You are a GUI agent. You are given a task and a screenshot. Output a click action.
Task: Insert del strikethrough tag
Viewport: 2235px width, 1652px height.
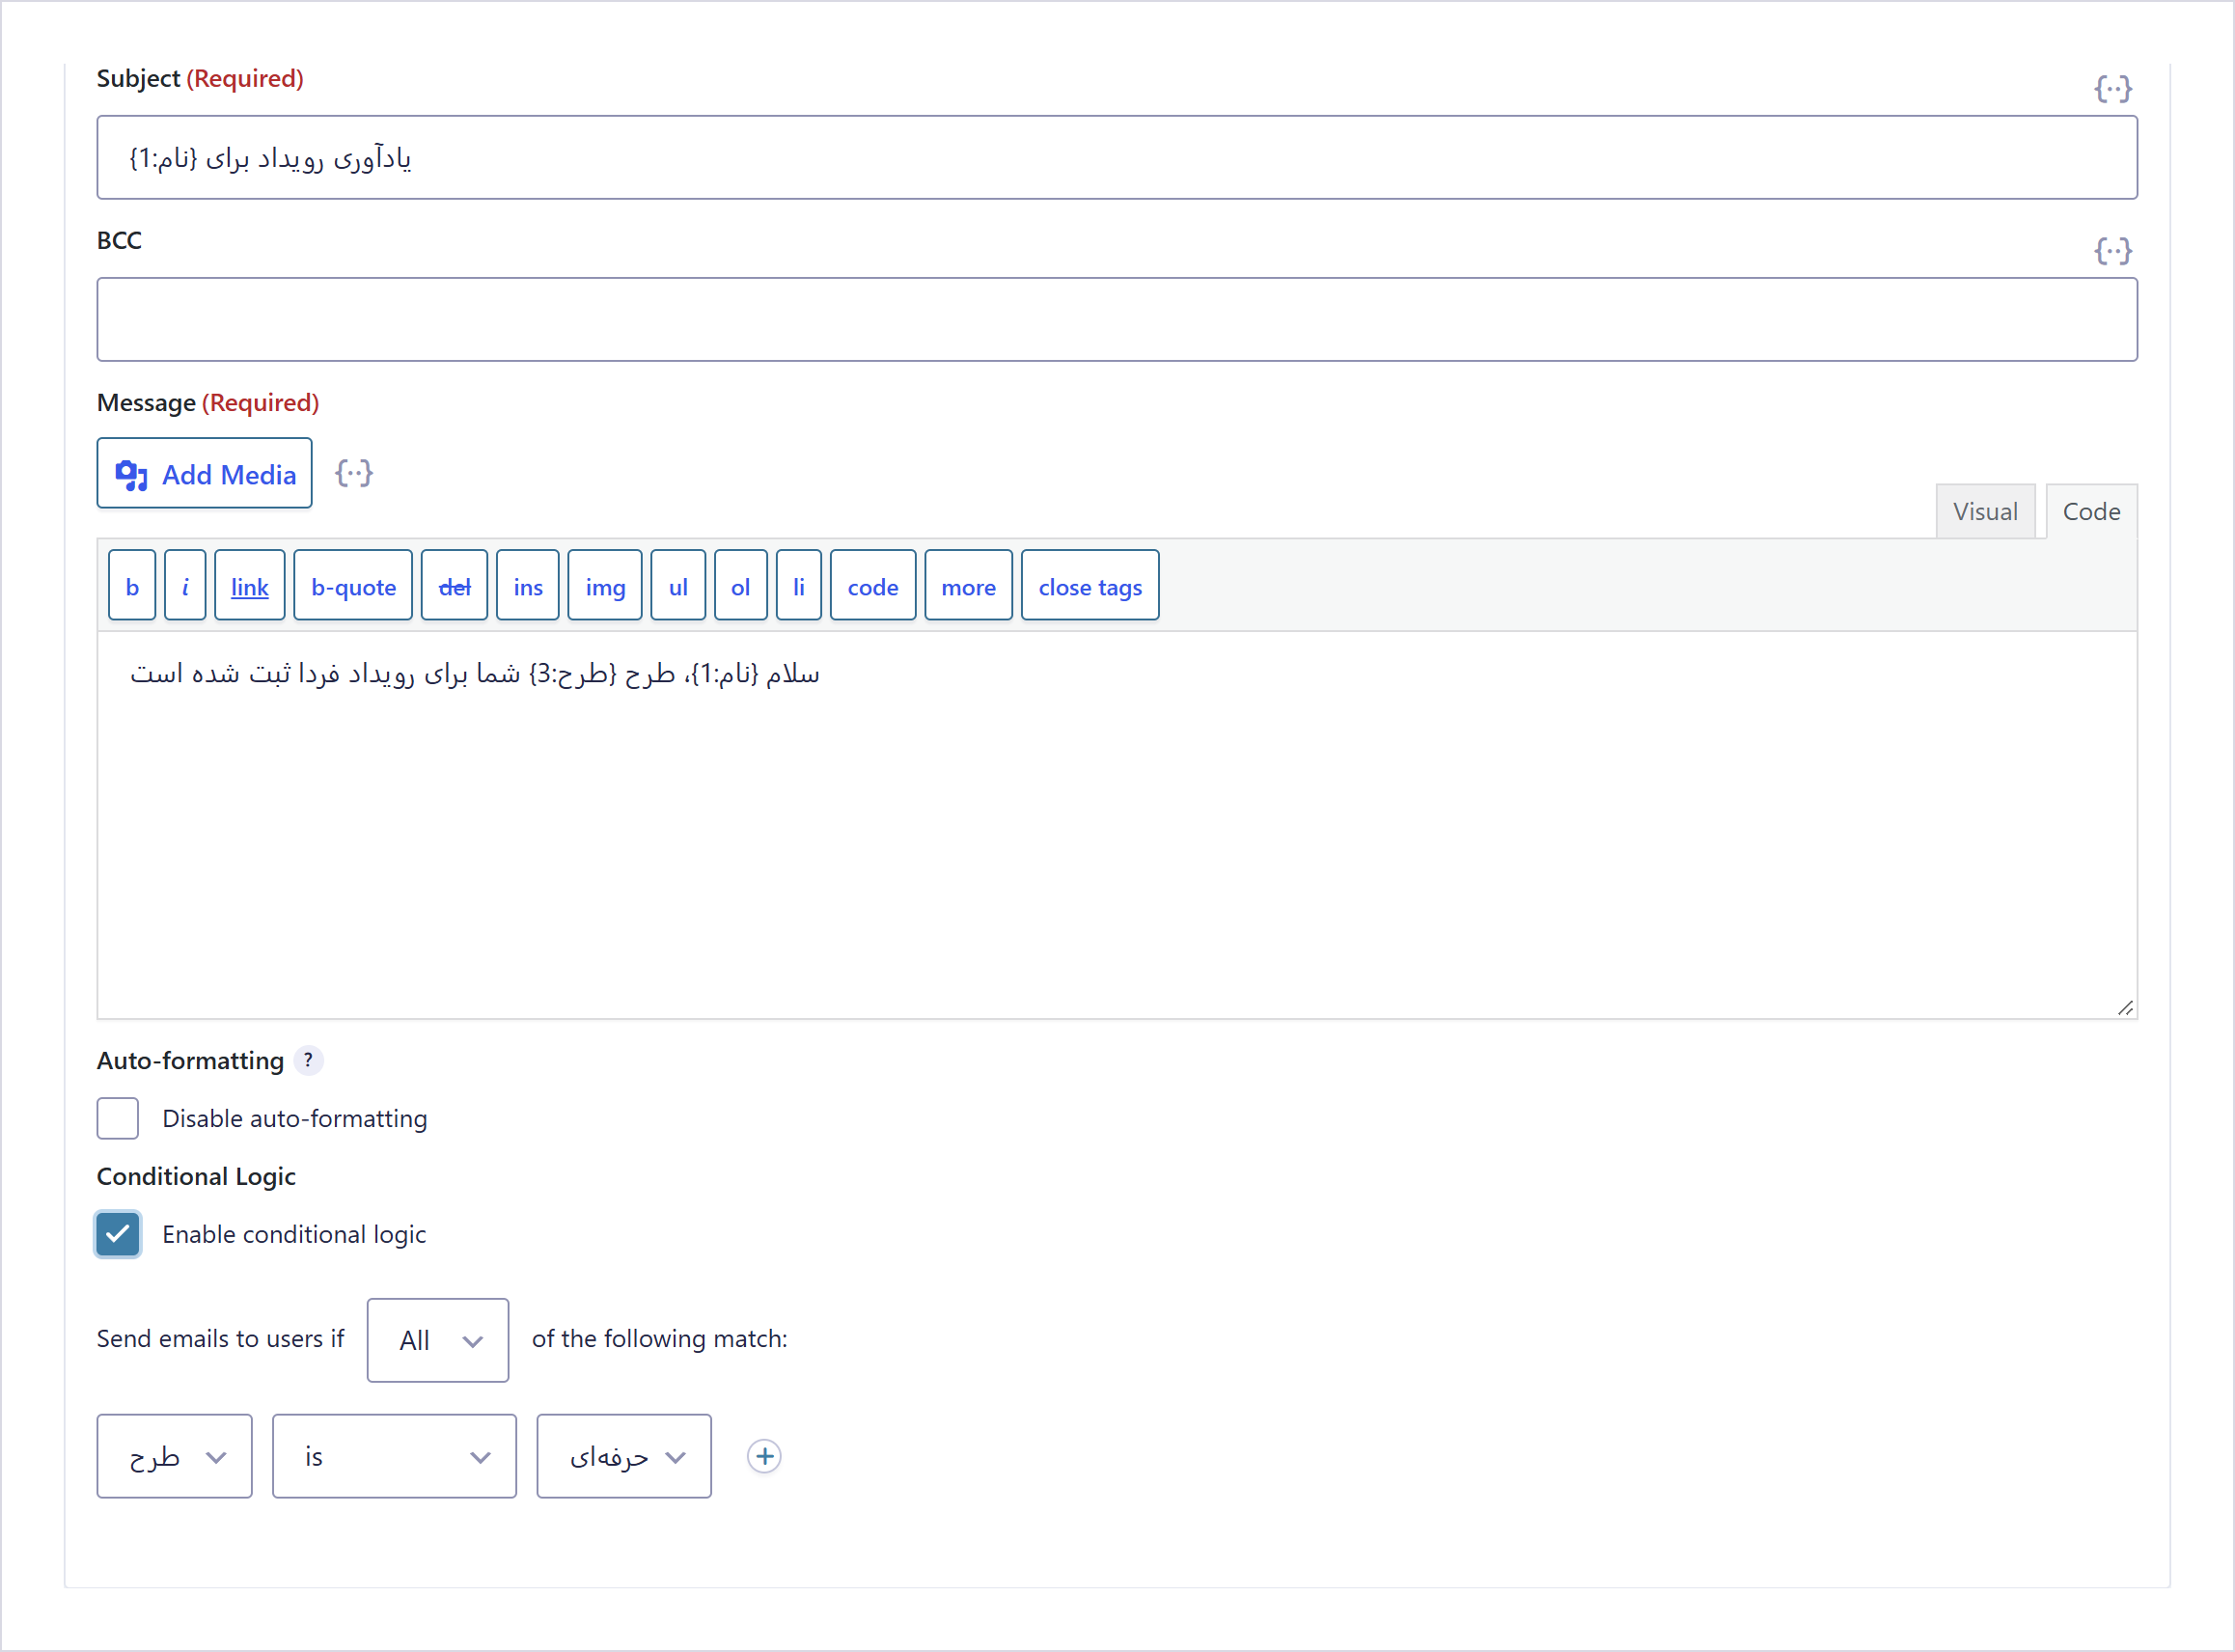point(454,586)
